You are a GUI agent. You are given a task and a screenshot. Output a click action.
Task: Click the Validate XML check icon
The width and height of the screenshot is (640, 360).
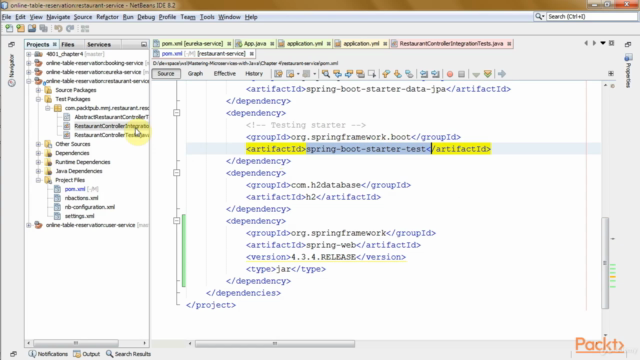pos(487,74)
